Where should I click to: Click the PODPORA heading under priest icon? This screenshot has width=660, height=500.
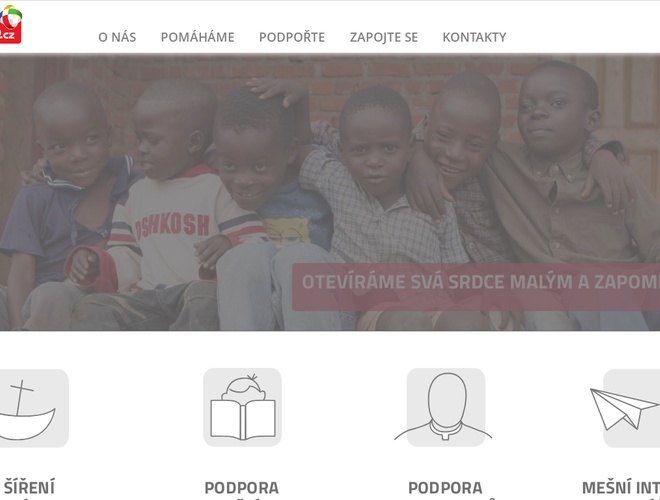tap(445, 488)
